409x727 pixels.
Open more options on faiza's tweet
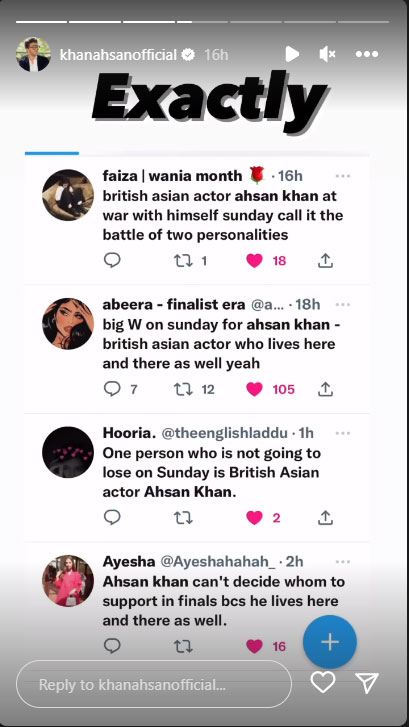[x=343, y=176]
